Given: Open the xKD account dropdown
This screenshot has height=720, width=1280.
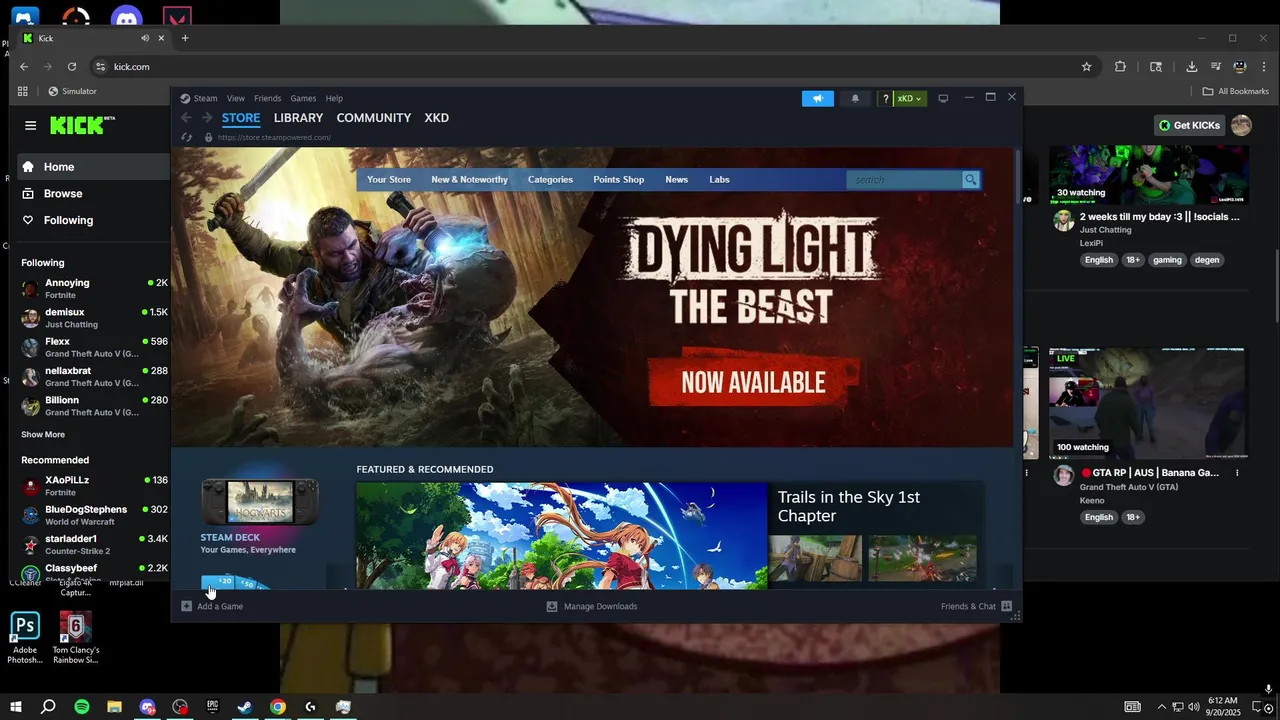Looking at the screenshot, I should 909,98.
